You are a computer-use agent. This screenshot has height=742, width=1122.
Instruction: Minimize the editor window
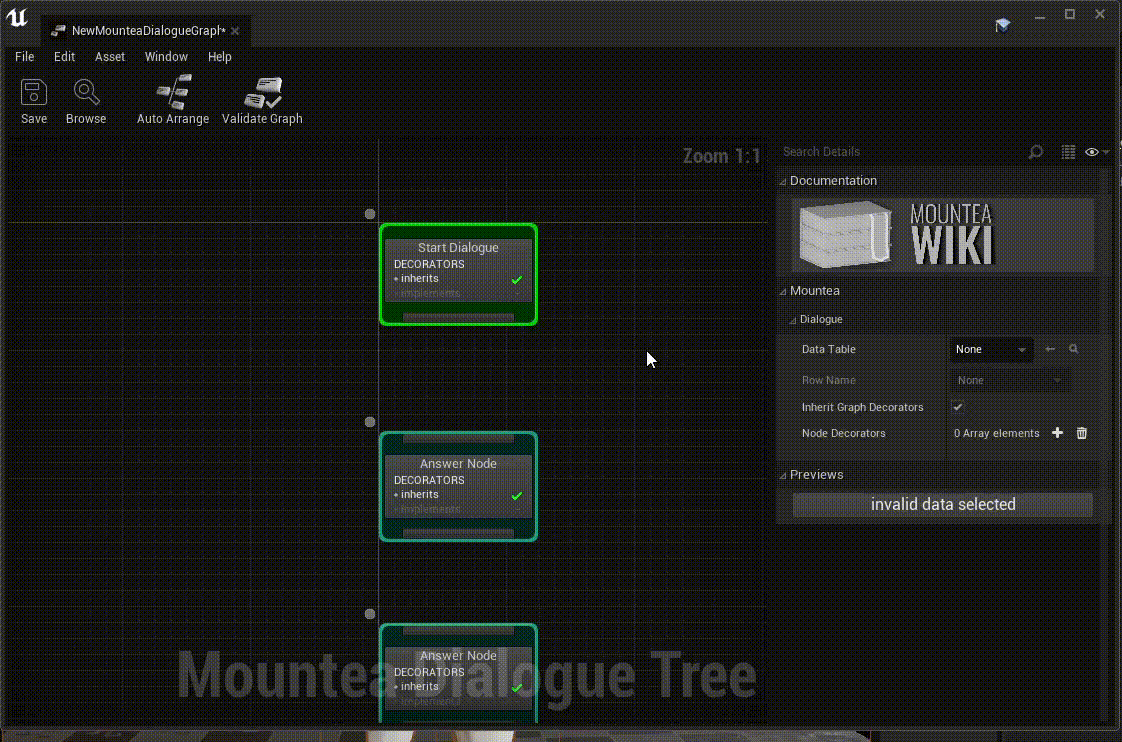pos(1040,15)
